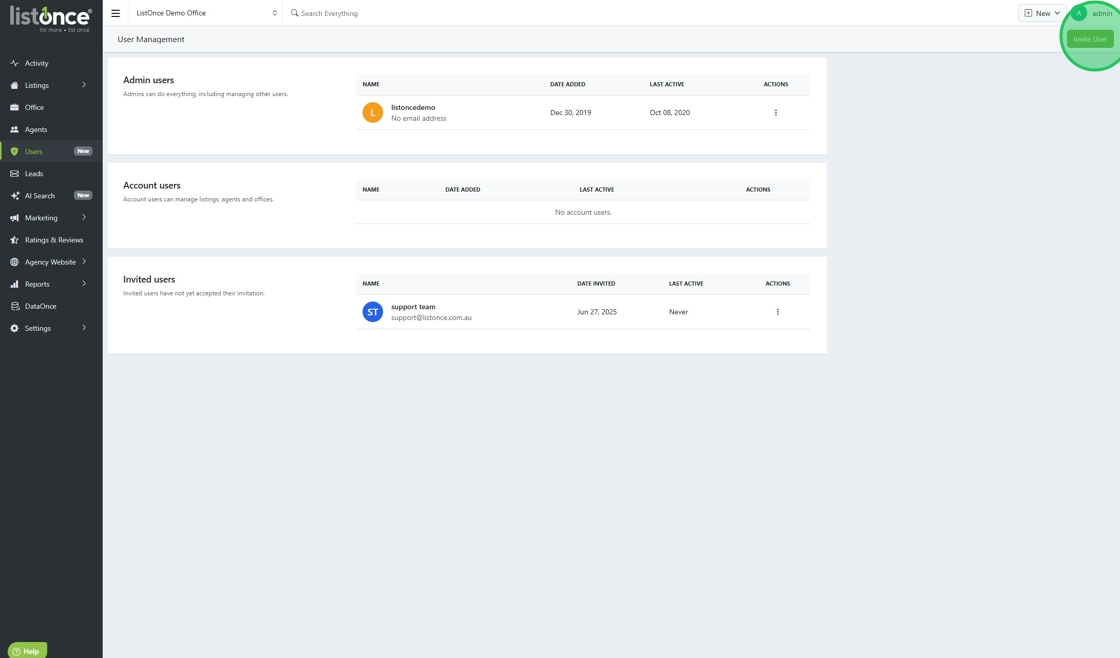Viewport: 1120px width, 658px height.
Task: Click the Ratings & Reviews star icon
Action: click(14, 240)
